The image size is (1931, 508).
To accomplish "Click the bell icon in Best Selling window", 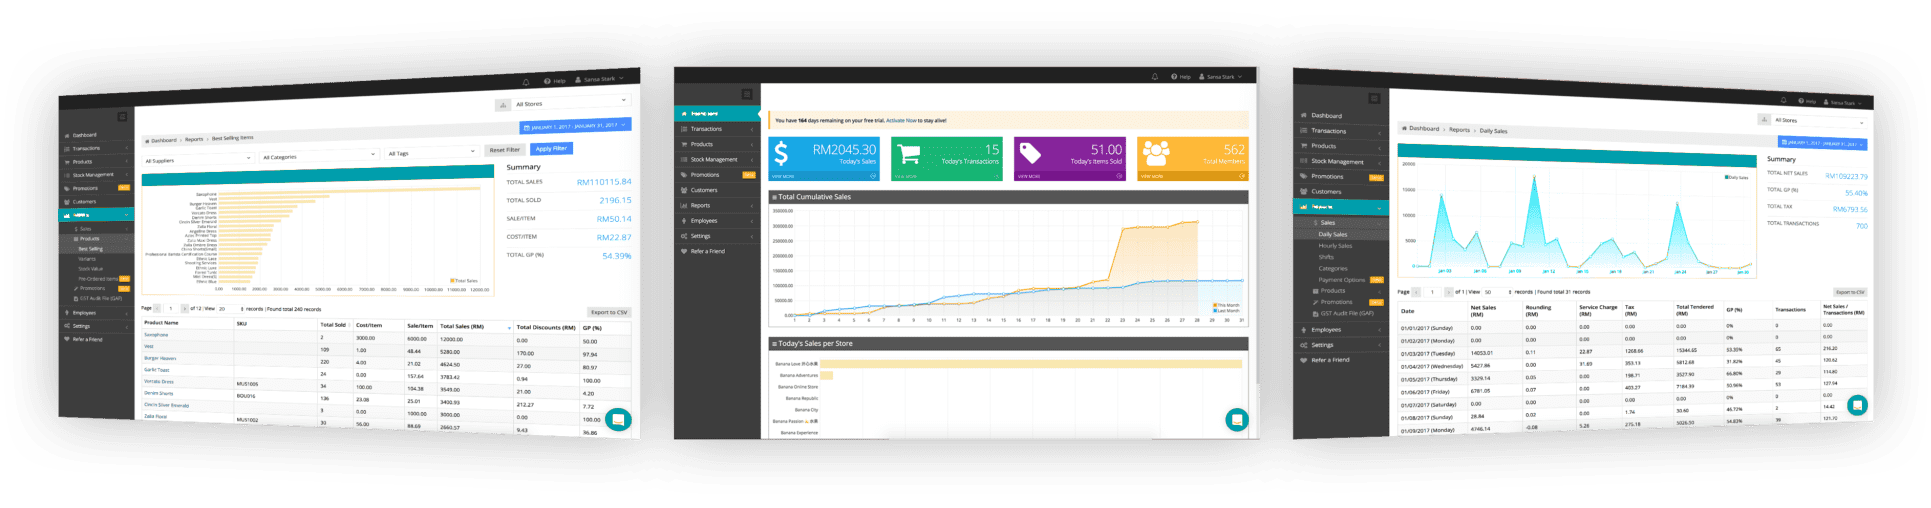I will tap(526, 82).
